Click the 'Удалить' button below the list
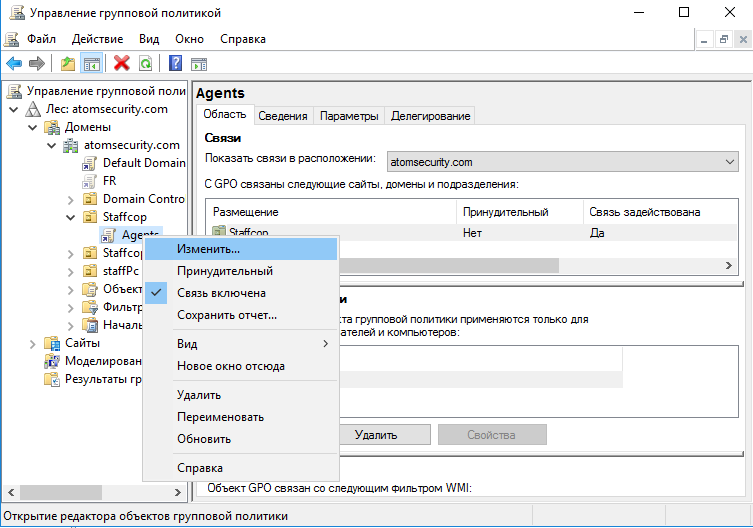 coord(375,435)
